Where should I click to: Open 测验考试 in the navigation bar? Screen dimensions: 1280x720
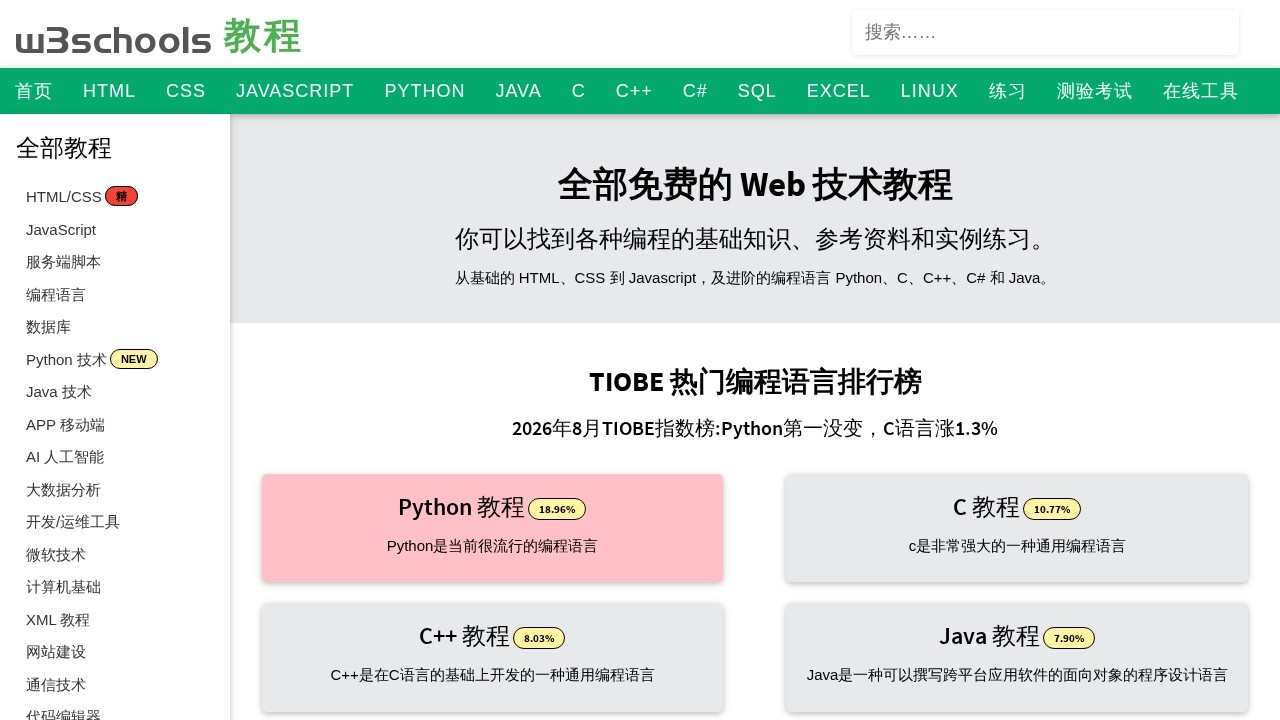pyautogui.click(x=1094, y=91)
